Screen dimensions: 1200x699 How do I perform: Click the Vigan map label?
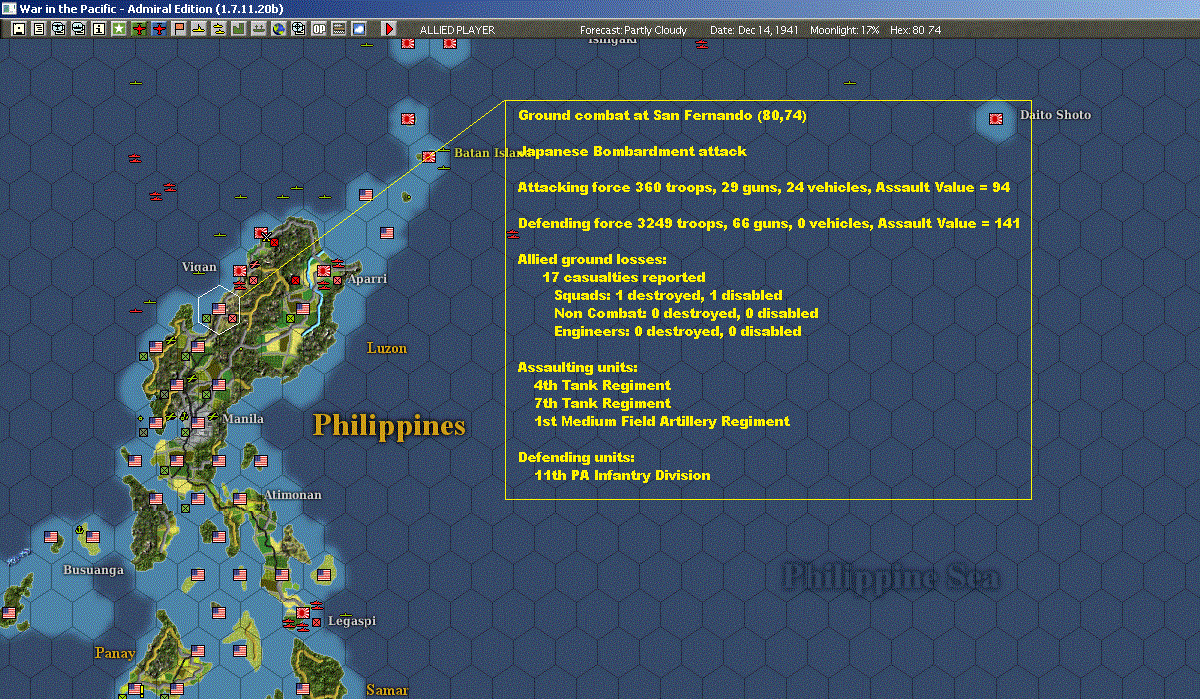(199, 267)
